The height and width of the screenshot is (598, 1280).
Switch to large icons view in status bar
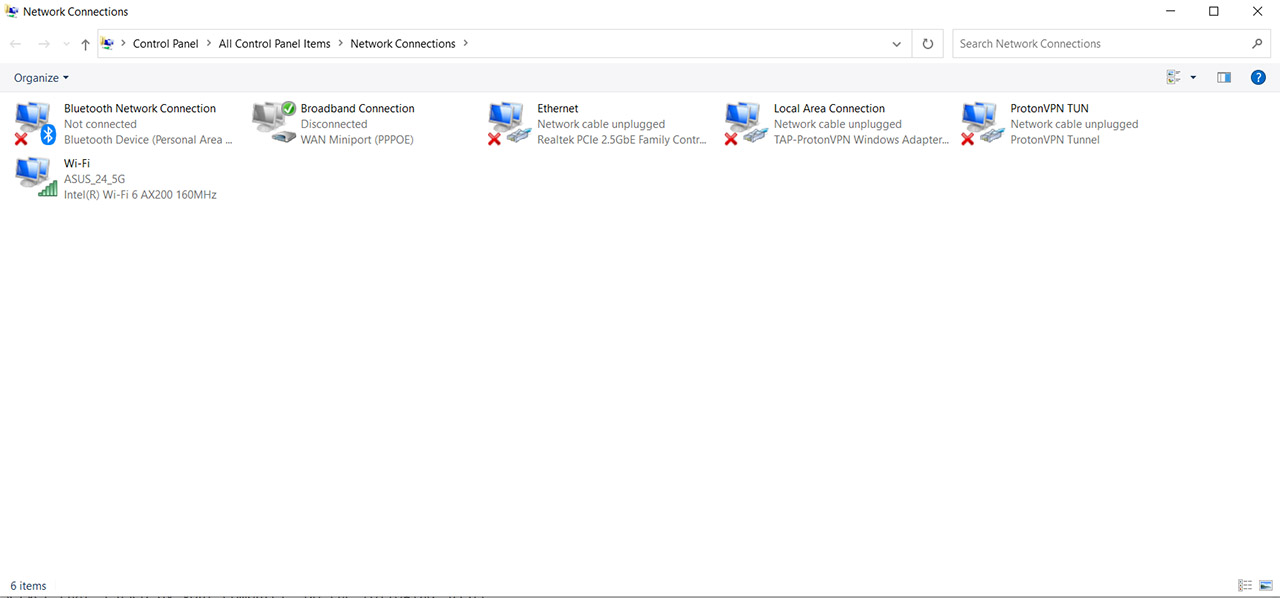pyautogui.click(x=1265, y=585)
